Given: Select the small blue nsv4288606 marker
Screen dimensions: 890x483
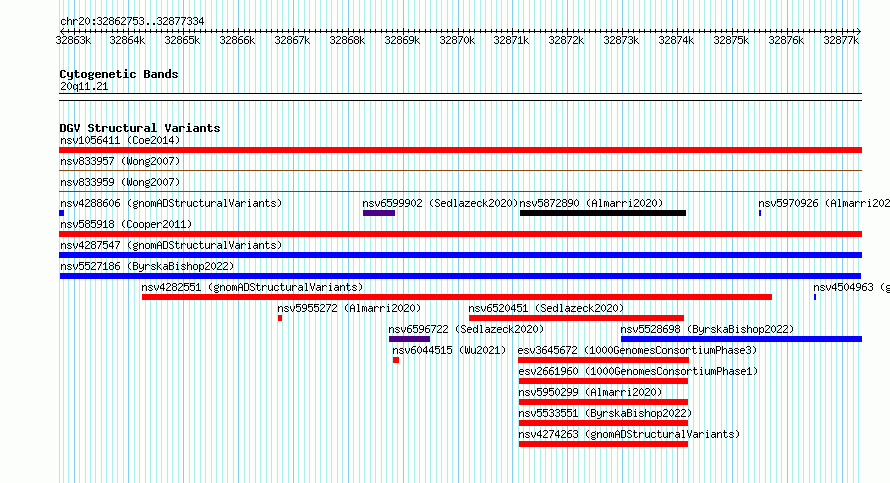Looking at the screenshot, I should pos(61,213).
